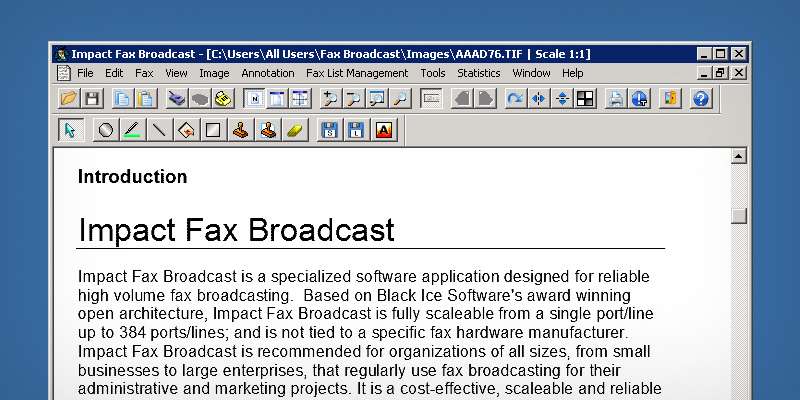
Task: Click the red text annotation button
Action: [x=384, y=130]
